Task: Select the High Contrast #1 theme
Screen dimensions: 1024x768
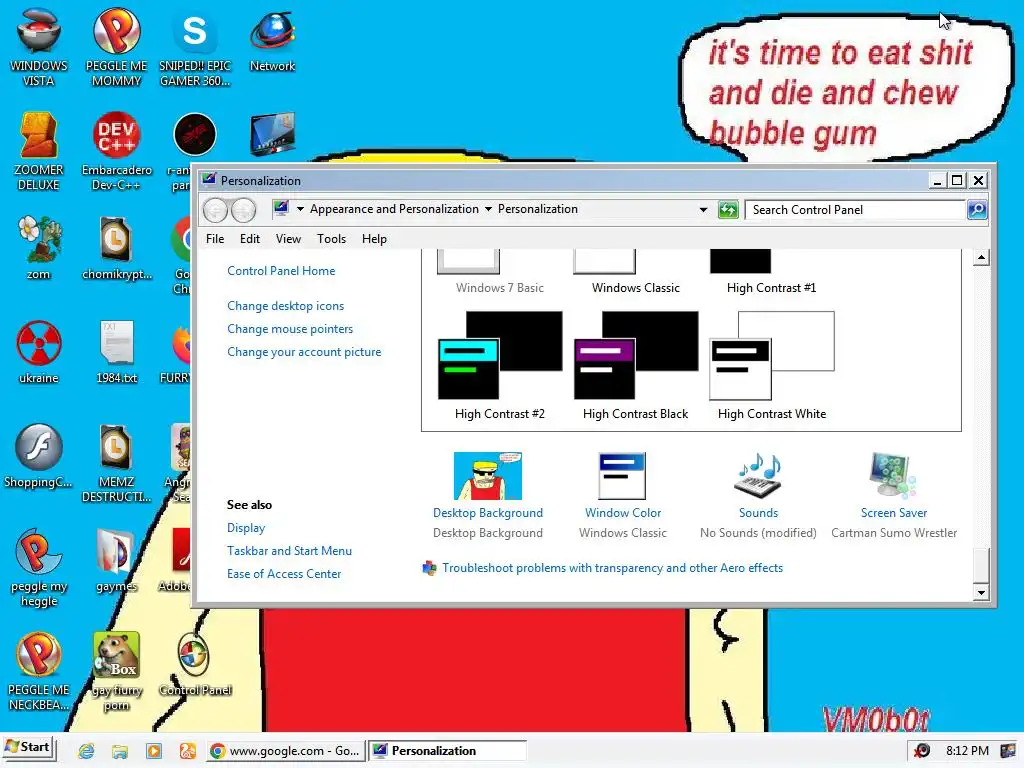Action: point(771,272)
